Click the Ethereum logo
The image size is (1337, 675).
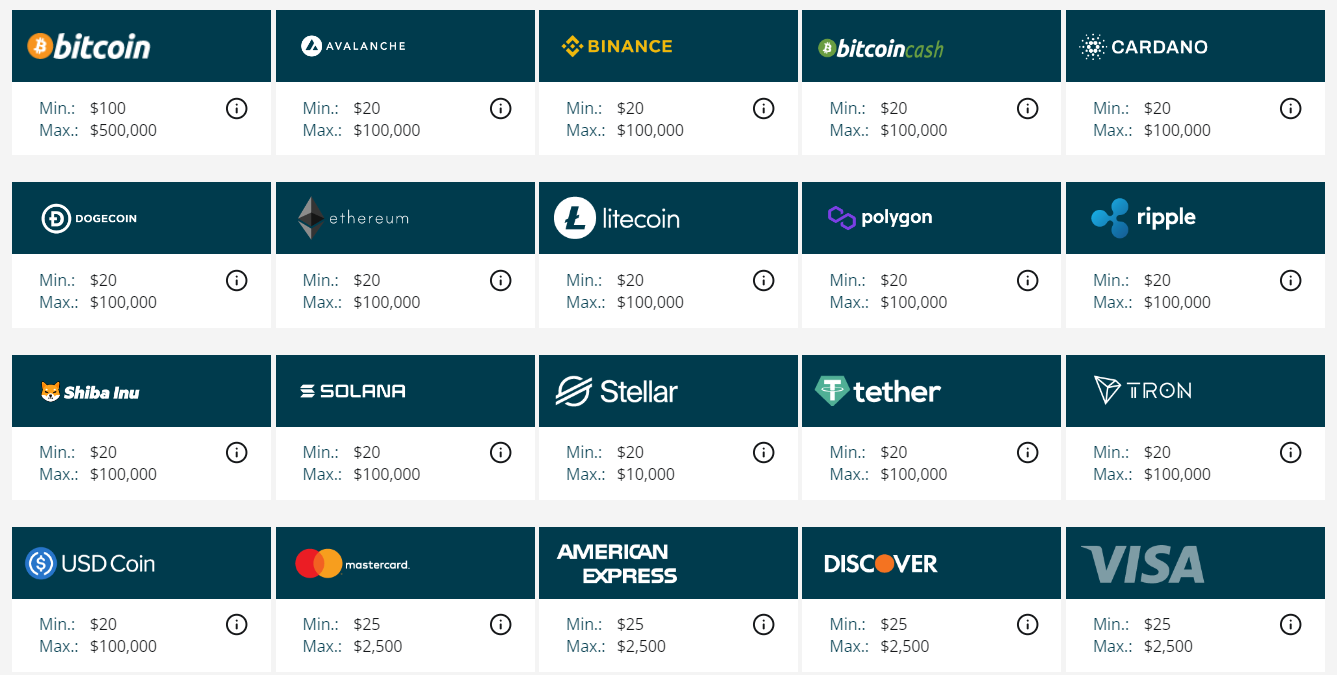[353, 217]
